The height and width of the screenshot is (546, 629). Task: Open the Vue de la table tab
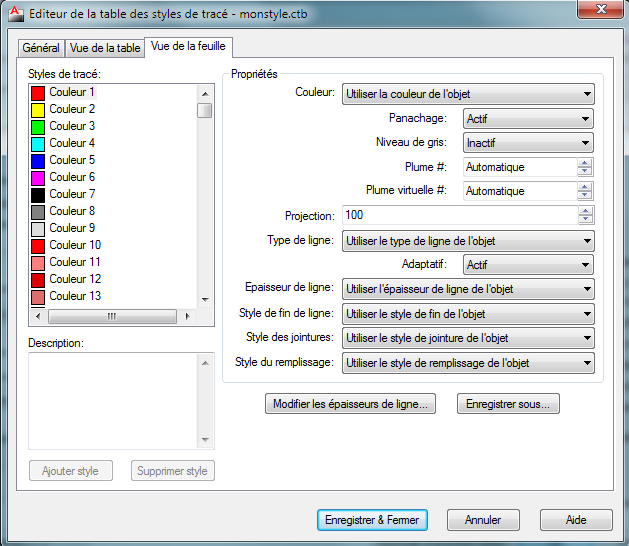tap(105, 48)
